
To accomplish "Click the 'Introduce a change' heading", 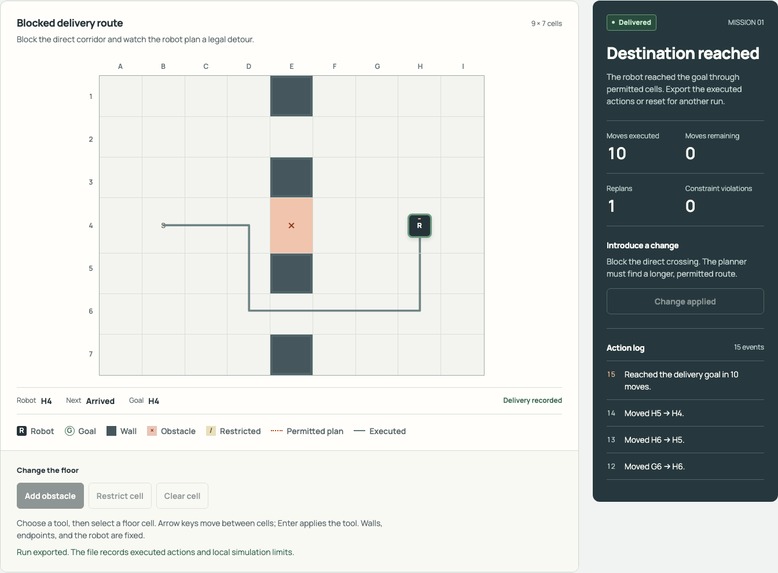I will tap(642, 246).
